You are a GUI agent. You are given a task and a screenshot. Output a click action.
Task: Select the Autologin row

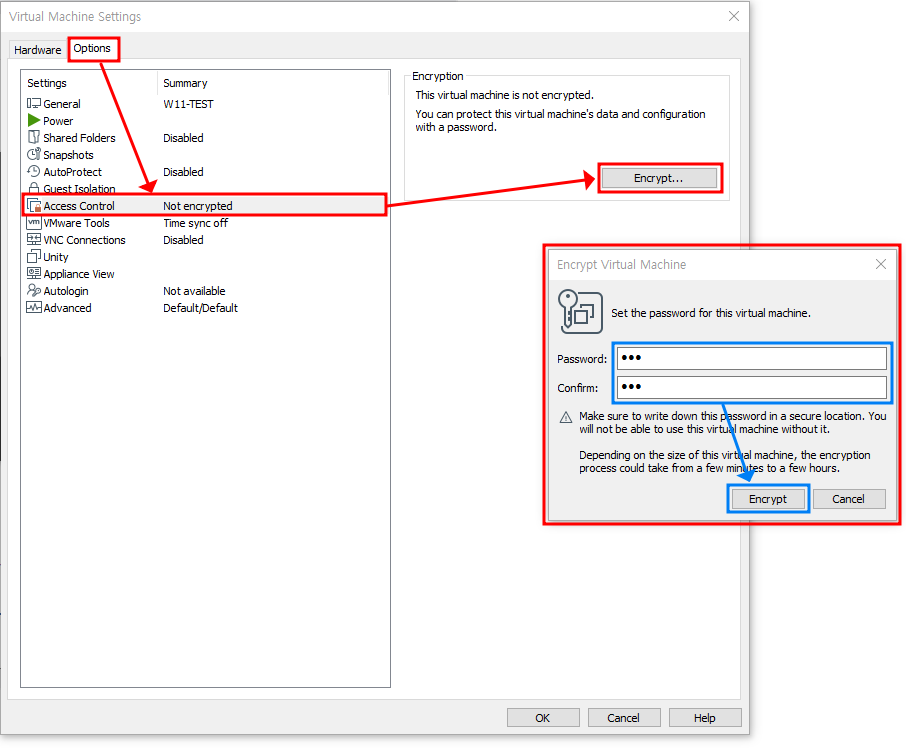click(205, 291)
